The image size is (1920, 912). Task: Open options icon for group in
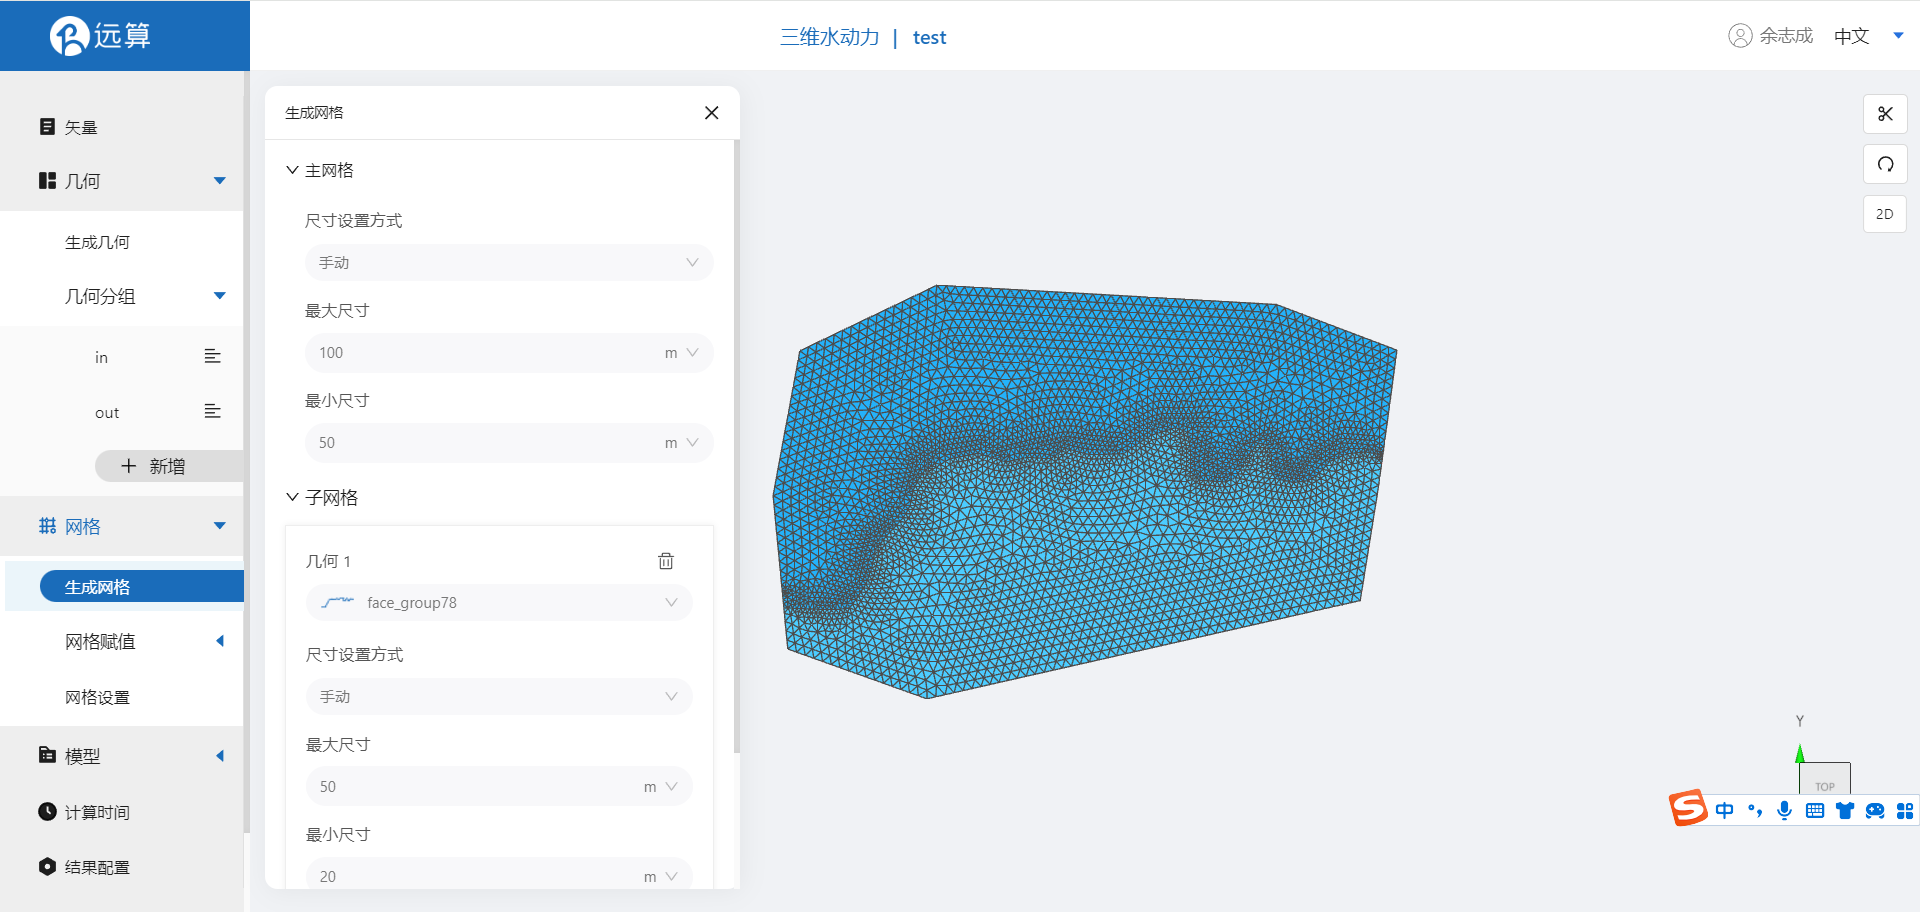coord(212,357)
